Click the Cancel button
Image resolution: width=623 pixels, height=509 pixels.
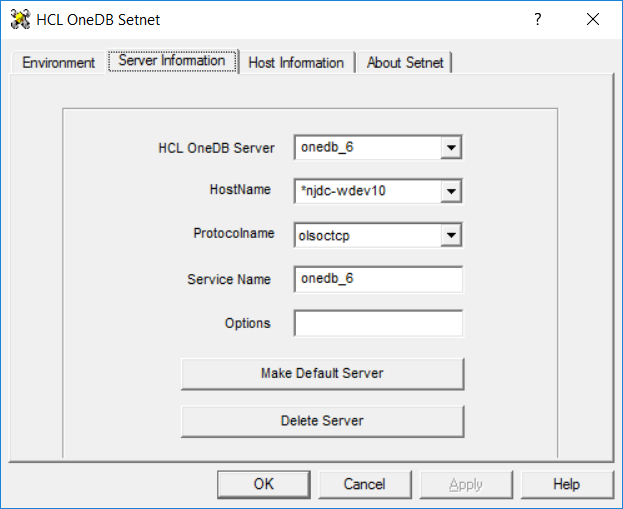click(x=365, y=484)
